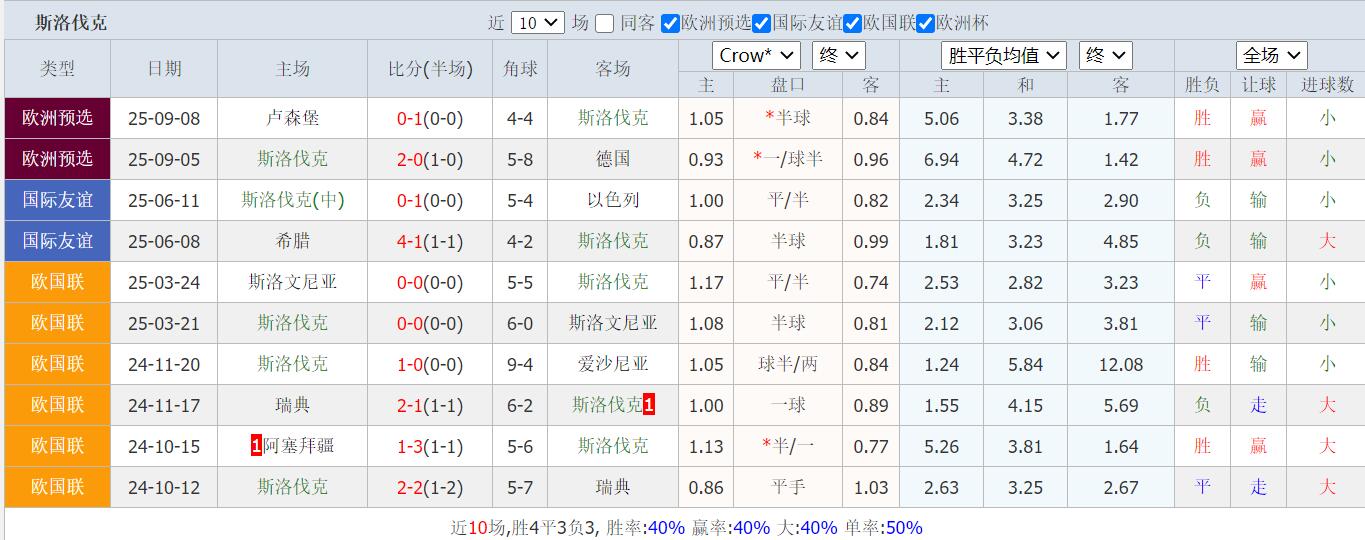Toggle the 同客 checkbox
The width and height of the screenshot is (1365, 540).
point(604,23)
